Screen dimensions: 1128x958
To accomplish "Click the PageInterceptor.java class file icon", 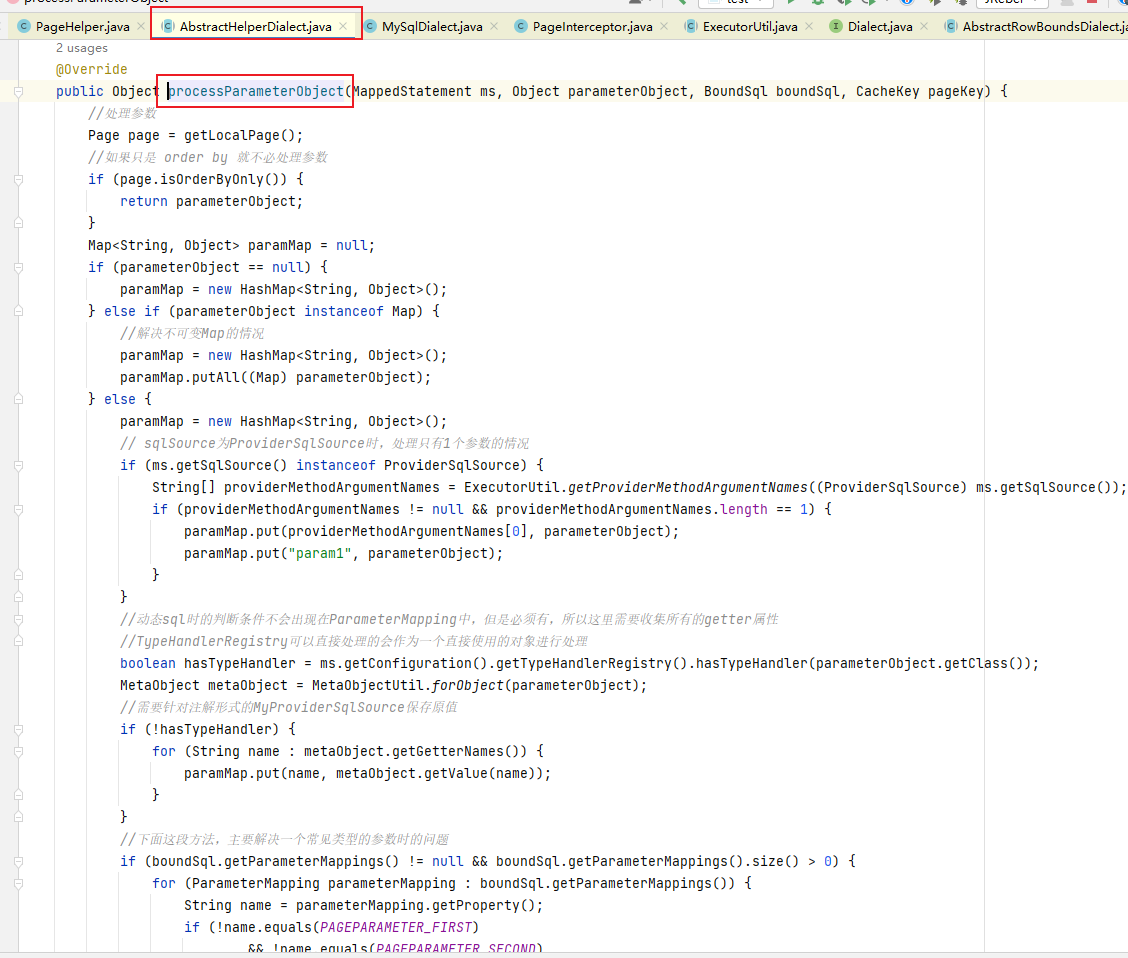I will [521, 27].
